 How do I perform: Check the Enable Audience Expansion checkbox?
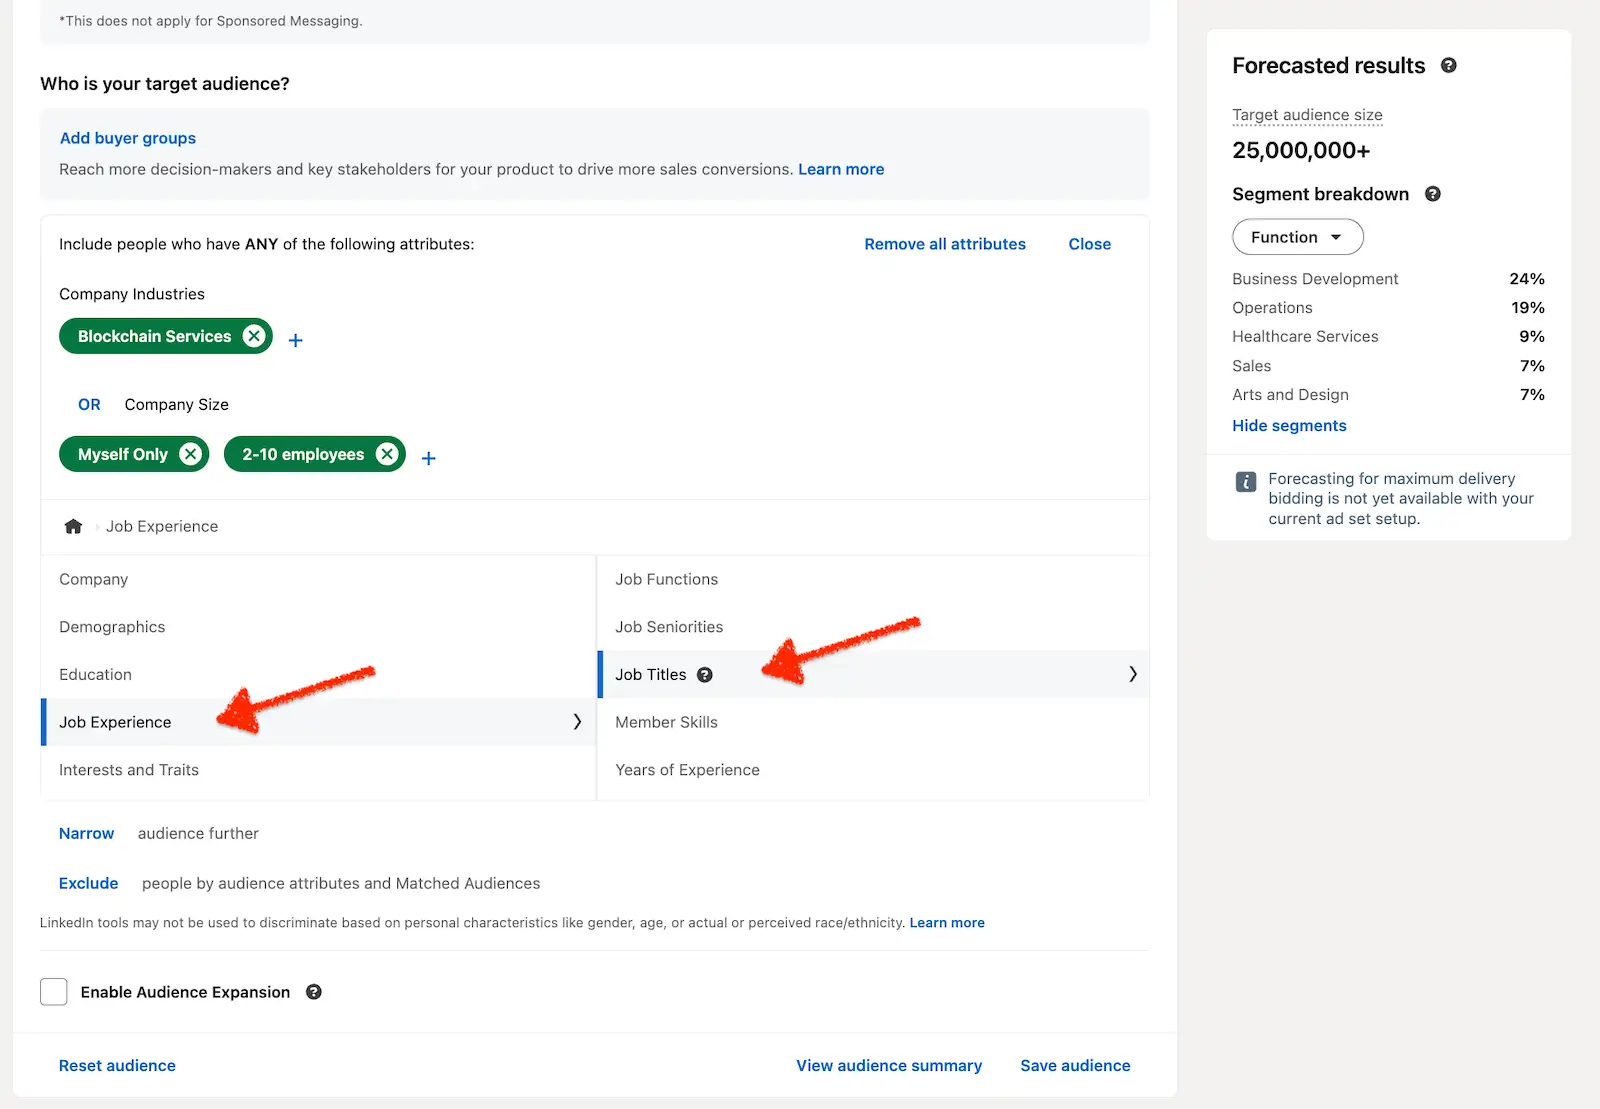tap(54, 992)
